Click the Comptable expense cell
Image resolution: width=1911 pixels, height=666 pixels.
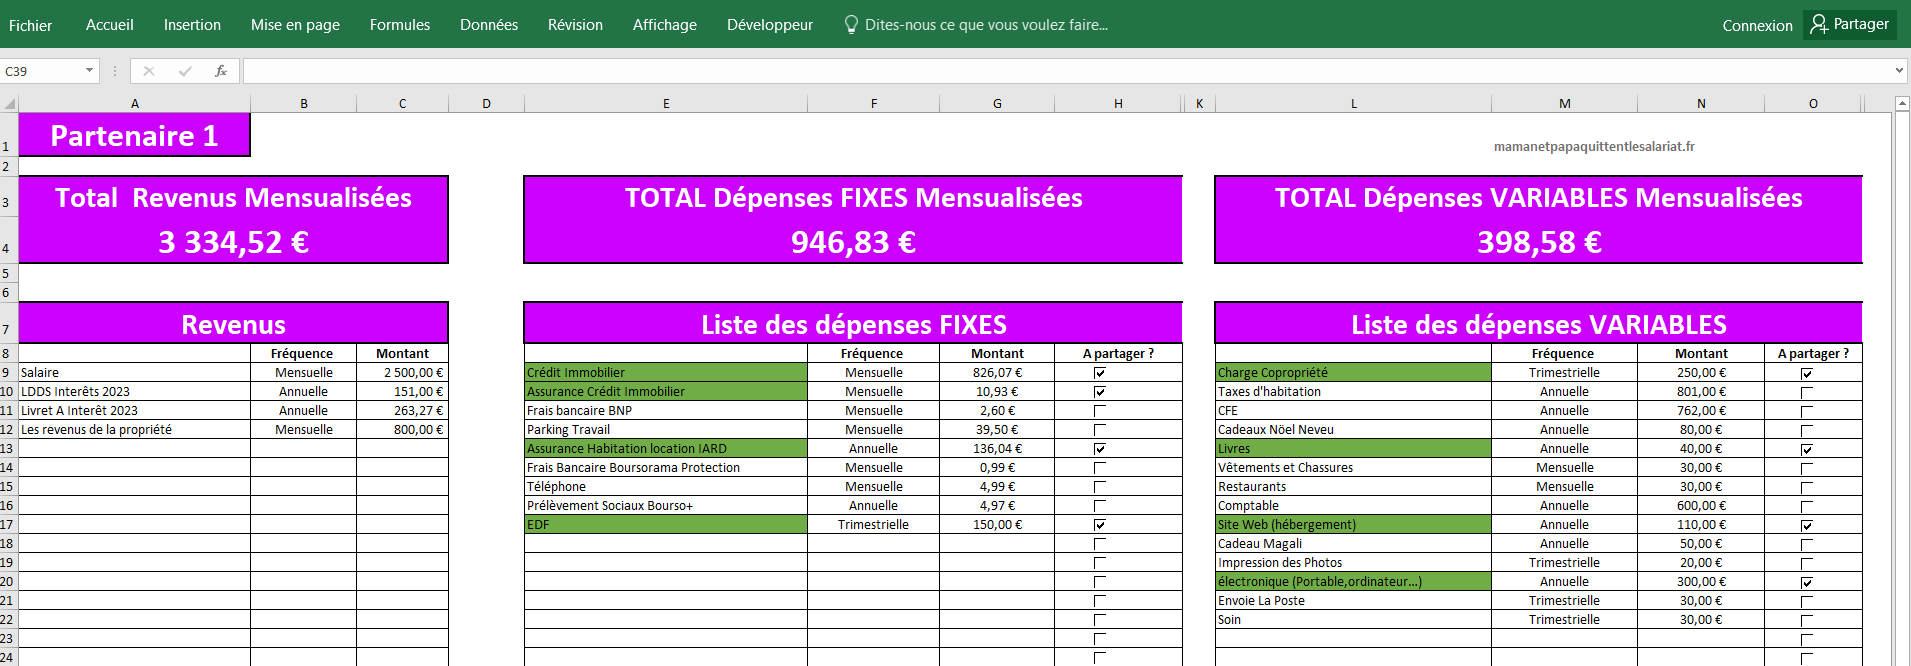(x=1353, y=506)
